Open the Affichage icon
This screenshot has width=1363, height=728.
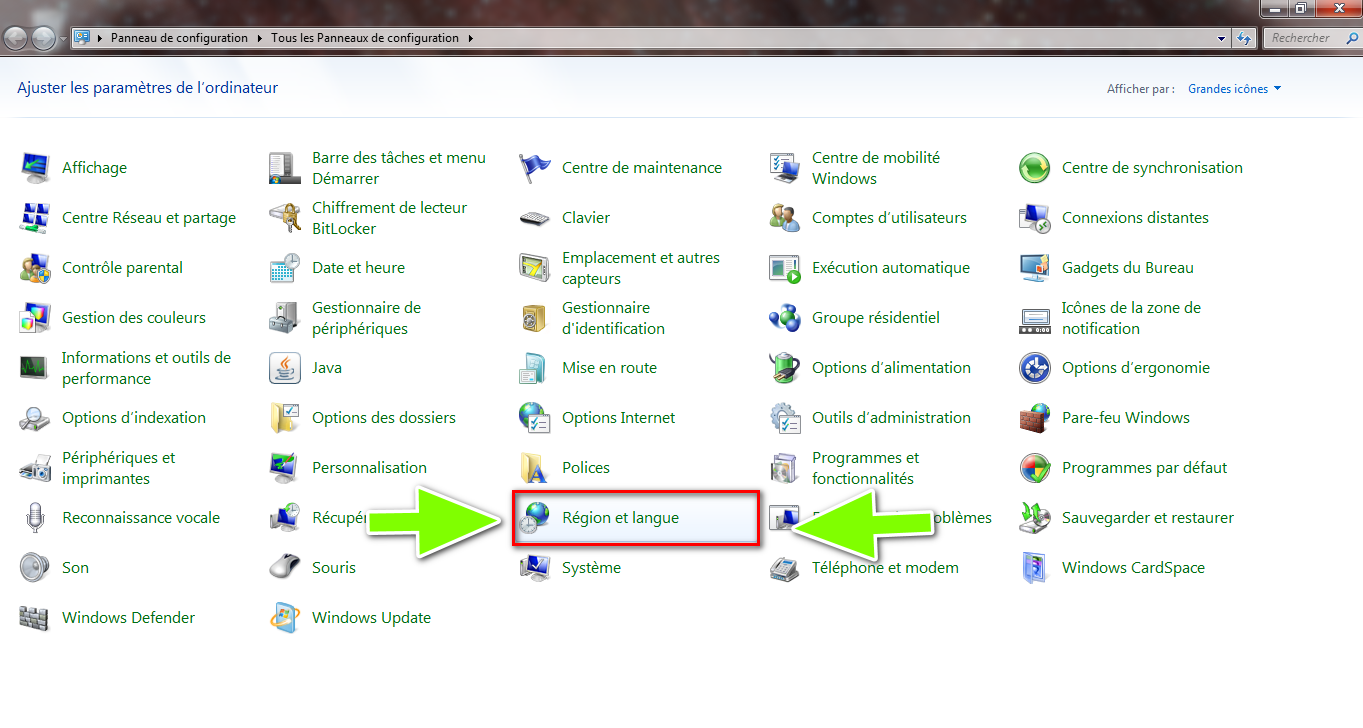click(x=35, y=168)
